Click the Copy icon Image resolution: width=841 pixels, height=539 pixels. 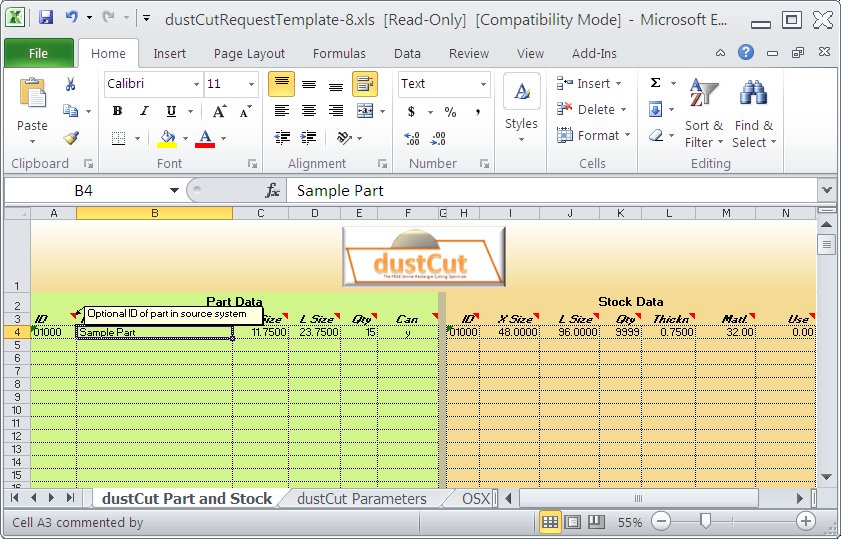tap(70, 110)
